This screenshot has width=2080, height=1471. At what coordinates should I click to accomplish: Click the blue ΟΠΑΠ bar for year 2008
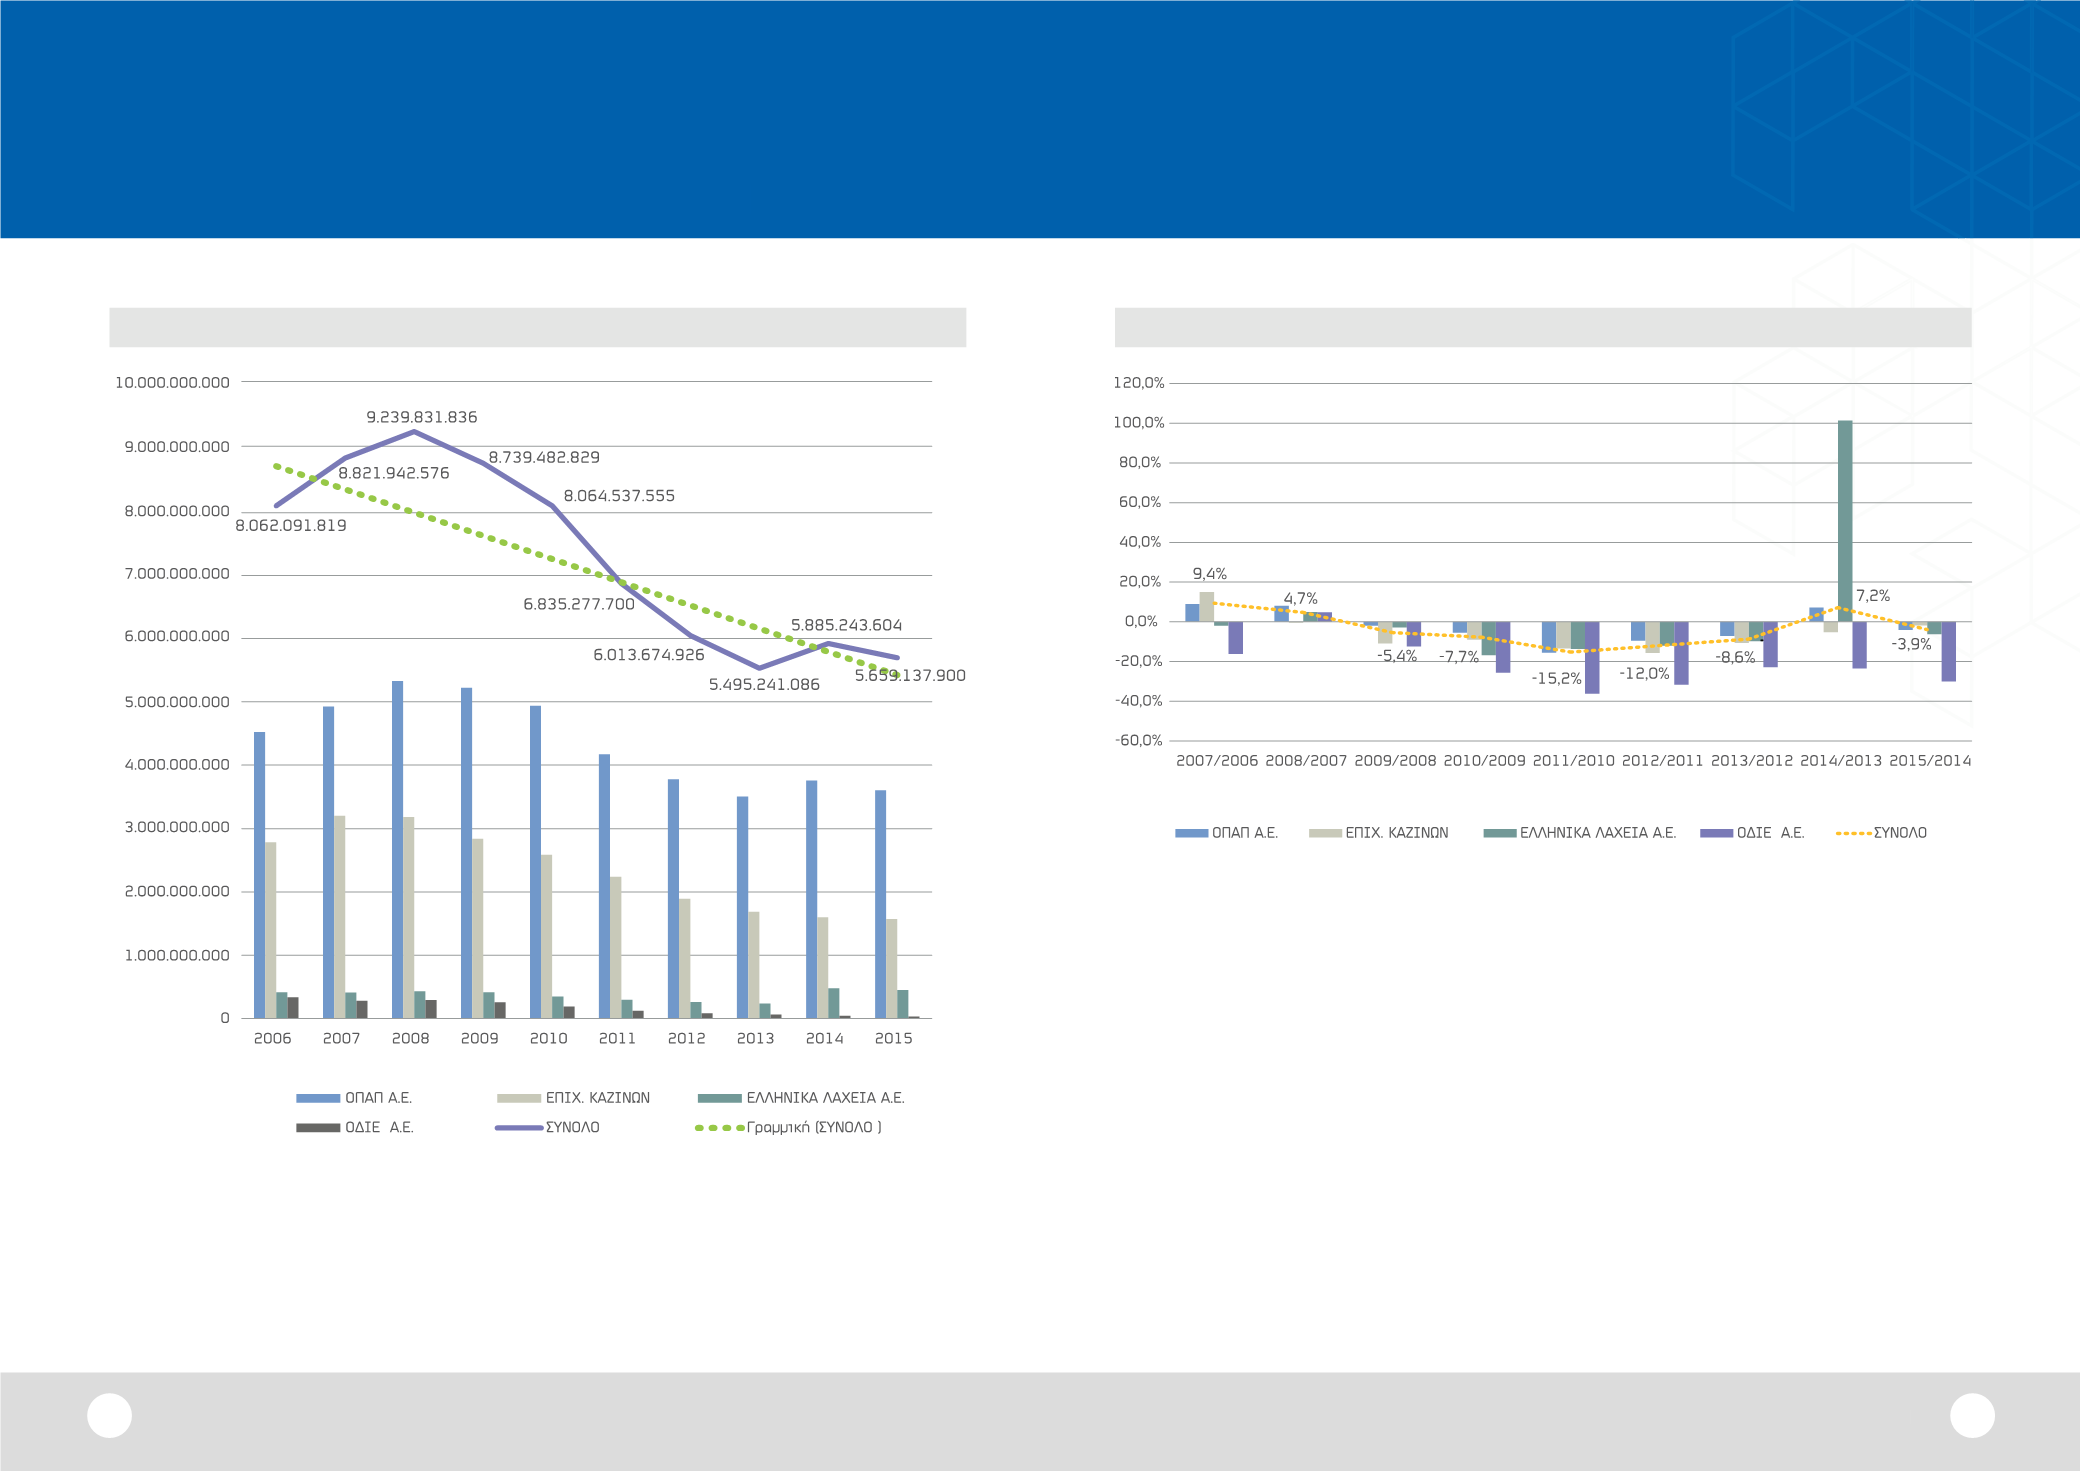[397, 850]
